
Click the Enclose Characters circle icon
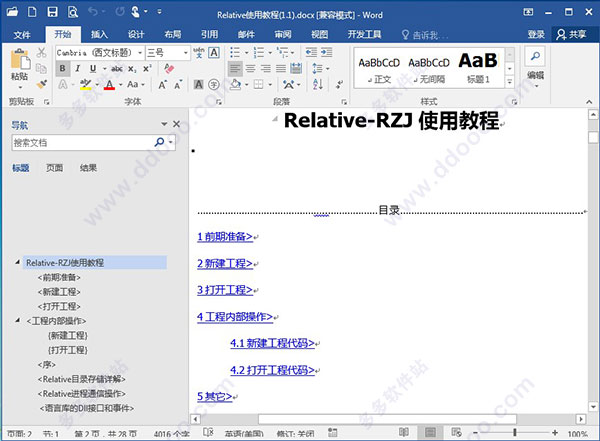[214, 85]
